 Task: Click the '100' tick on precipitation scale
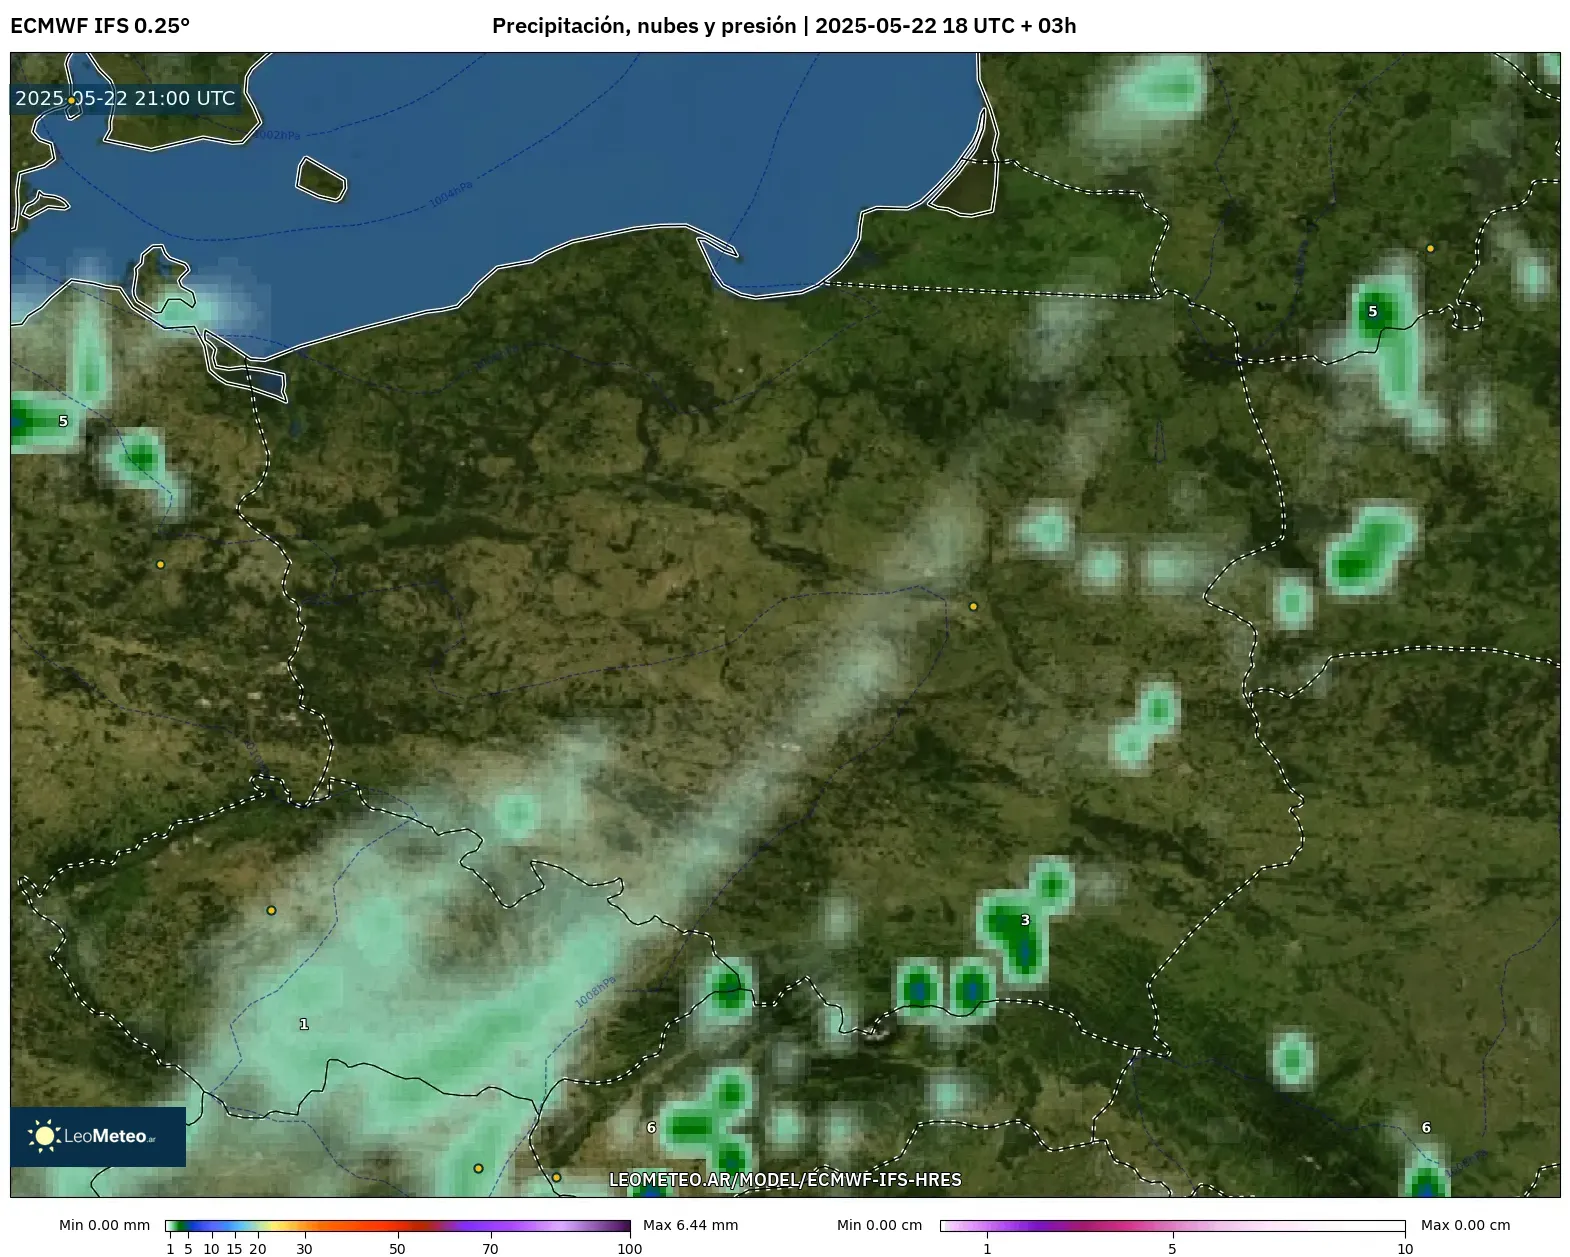pyautogui.click(x=630, y=1248)
